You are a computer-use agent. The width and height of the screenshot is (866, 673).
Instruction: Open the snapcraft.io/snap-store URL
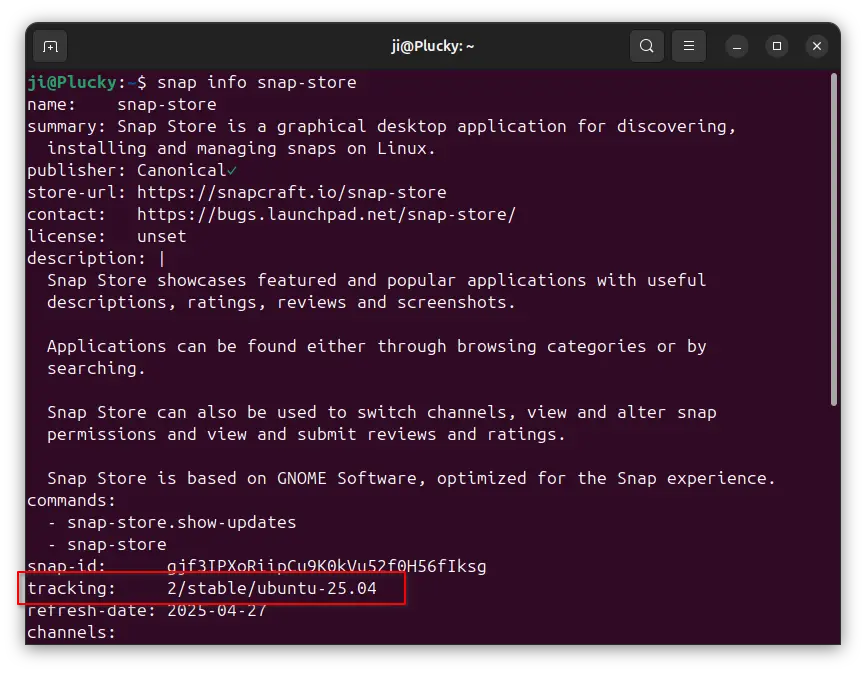coord(292,192)
